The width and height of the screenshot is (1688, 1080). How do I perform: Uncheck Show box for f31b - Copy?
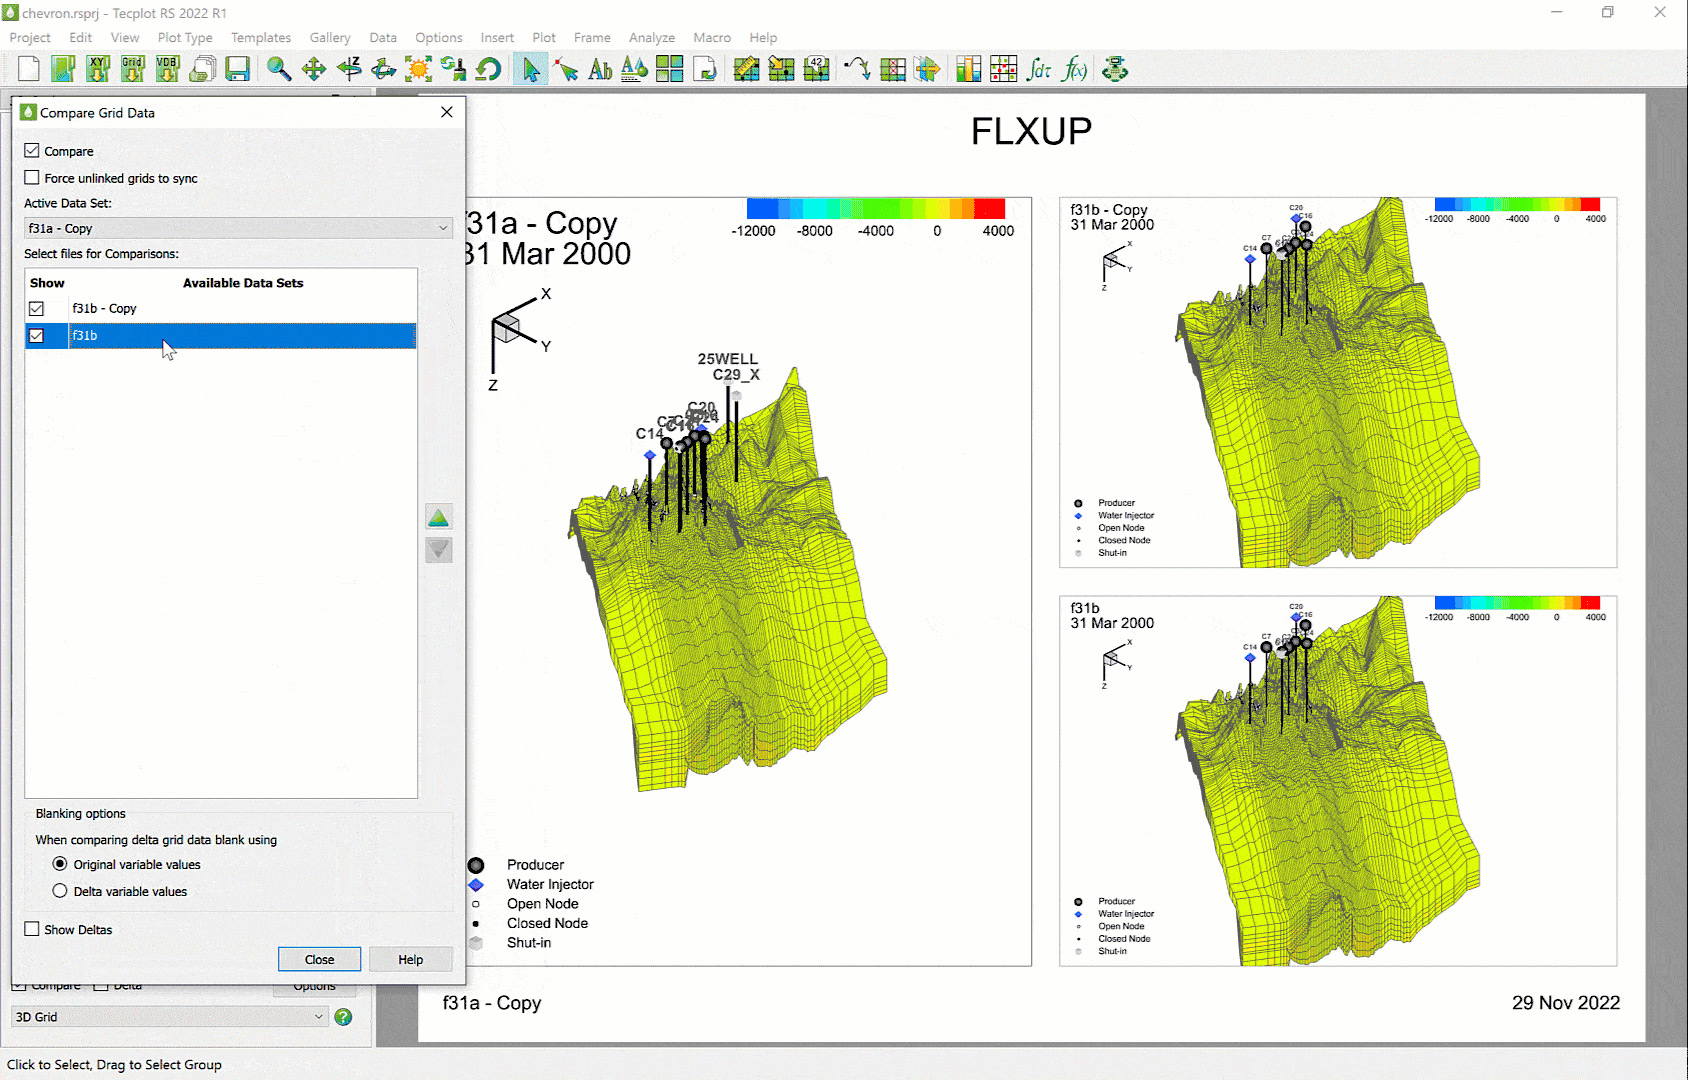(37, 309)
